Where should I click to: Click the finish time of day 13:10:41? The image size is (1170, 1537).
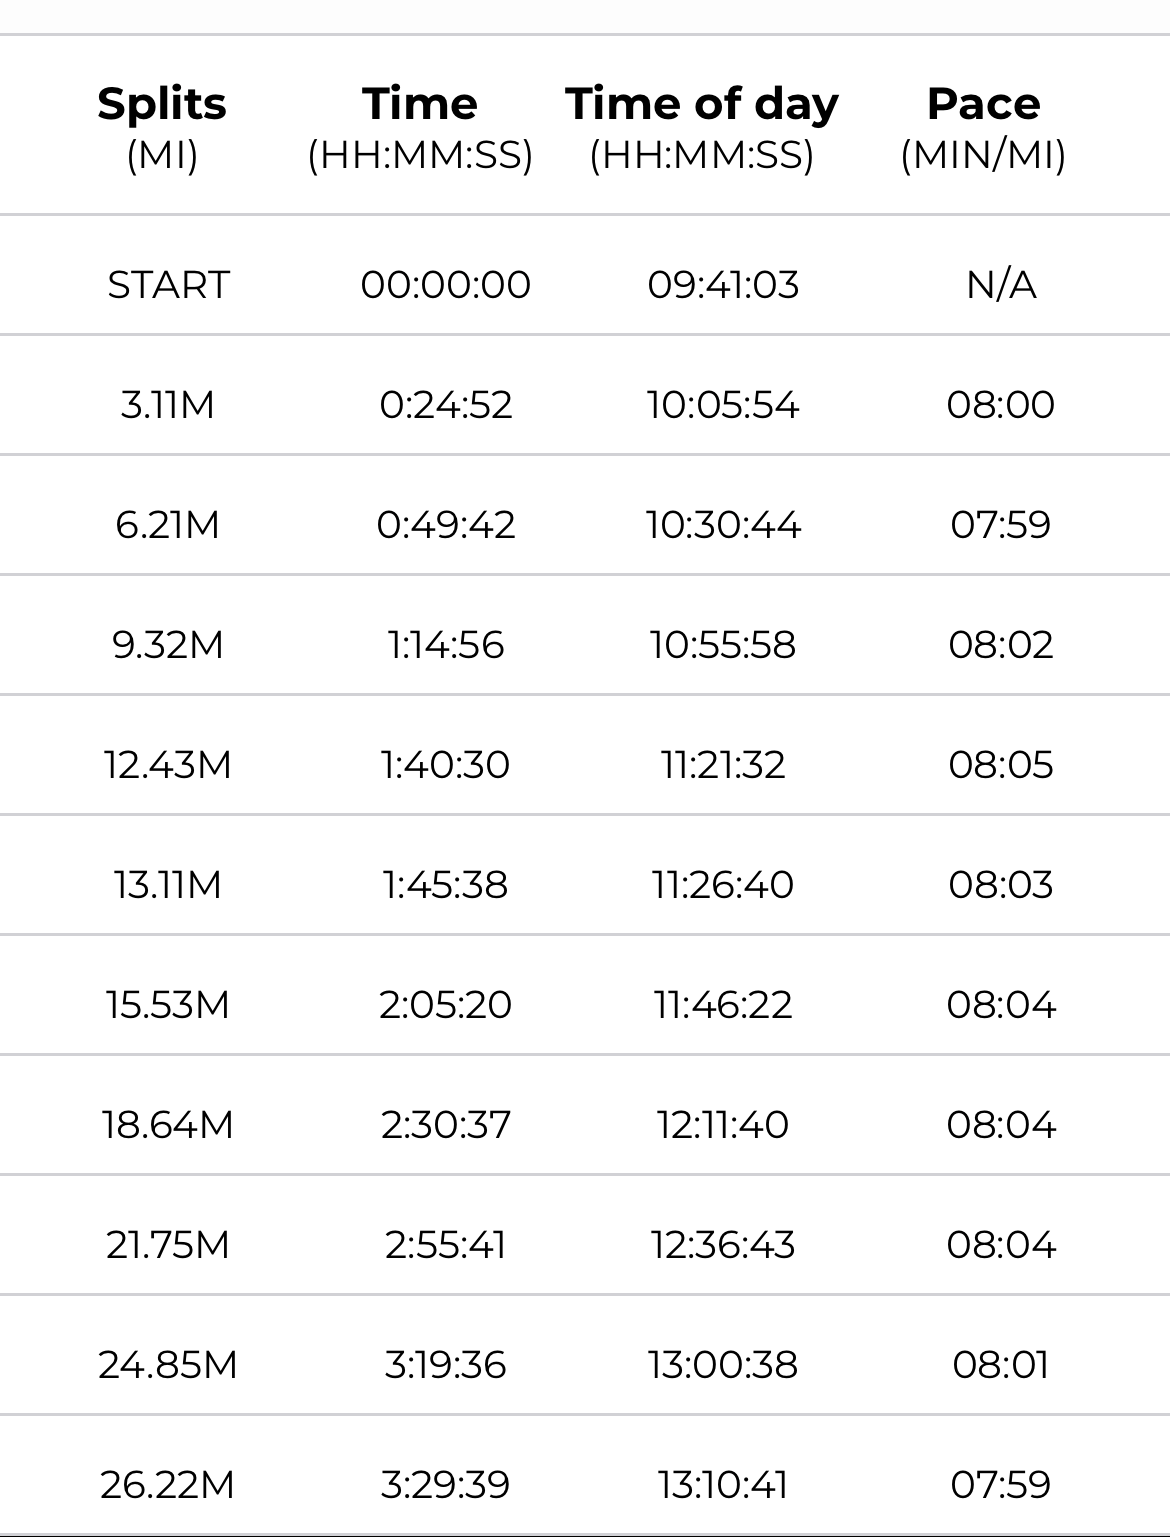723,1485
